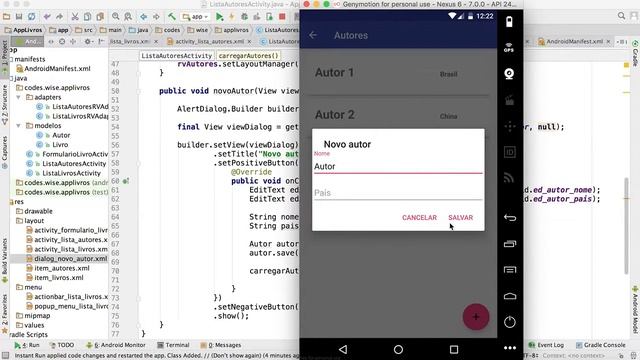Click the editor vertical scrollbar thumb
This screenshot has width=640, height=360.
pyautogui.click(x=626, y=226)
